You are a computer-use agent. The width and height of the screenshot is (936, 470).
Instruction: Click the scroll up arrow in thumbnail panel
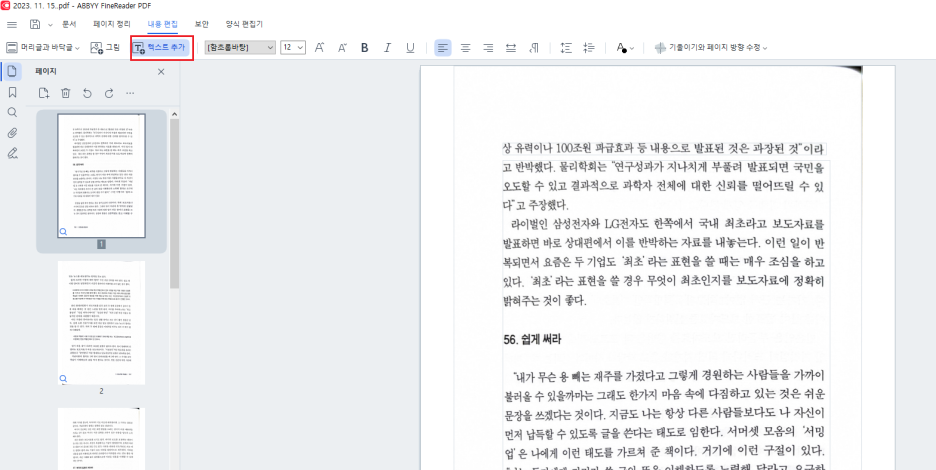(x=175, y=113)
